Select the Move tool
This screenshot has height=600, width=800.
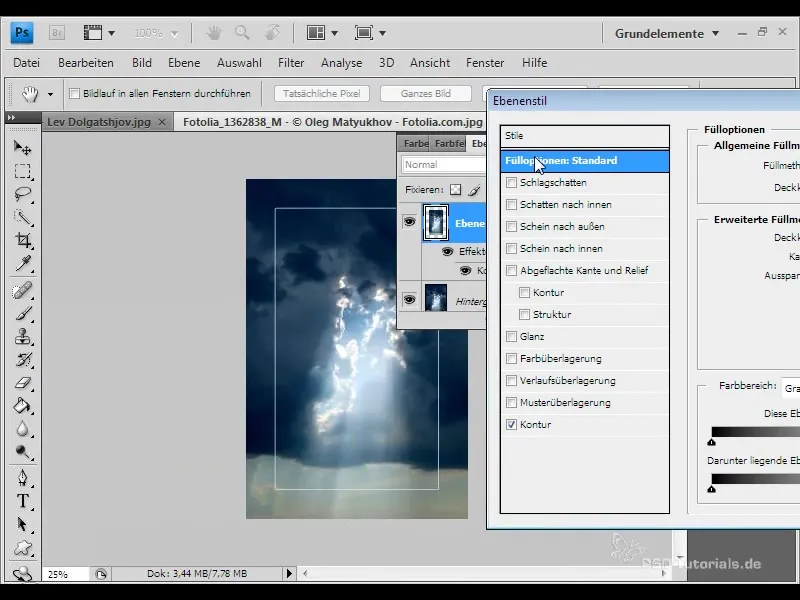click(22, 147)
